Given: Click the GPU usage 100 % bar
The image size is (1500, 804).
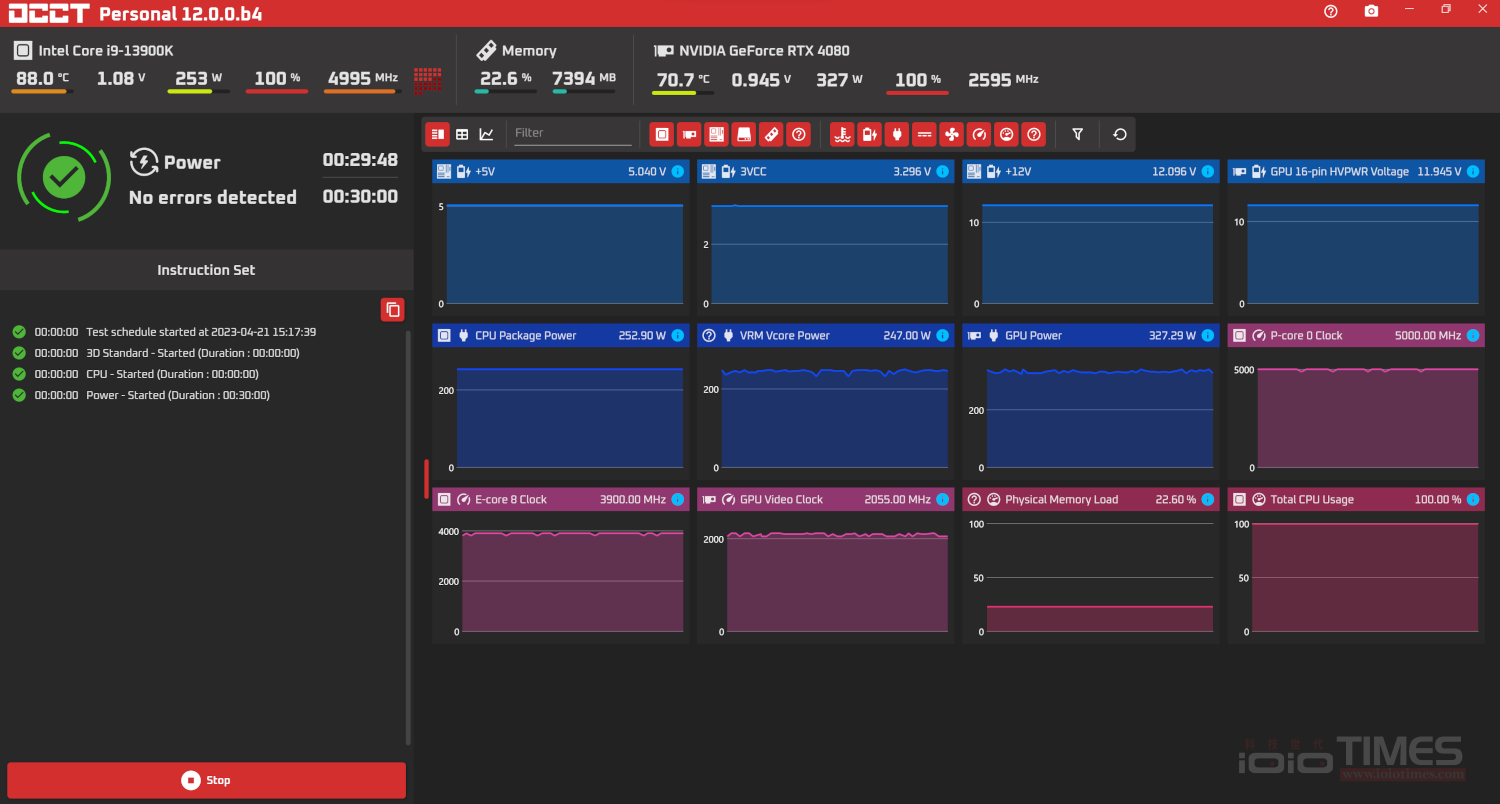Looking at the screenshot, I should 917,92.
